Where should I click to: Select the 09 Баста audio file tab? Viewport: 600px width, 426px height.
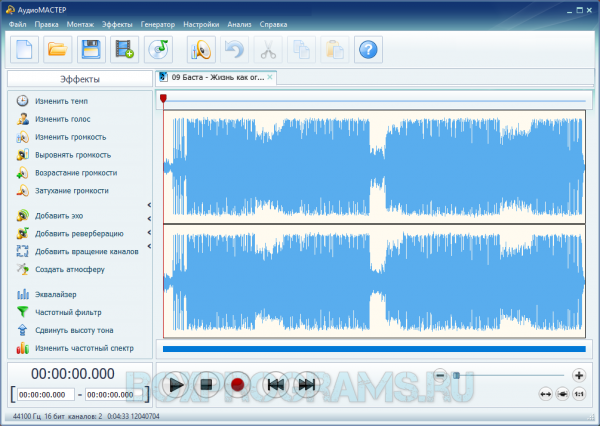click(215, 77)
